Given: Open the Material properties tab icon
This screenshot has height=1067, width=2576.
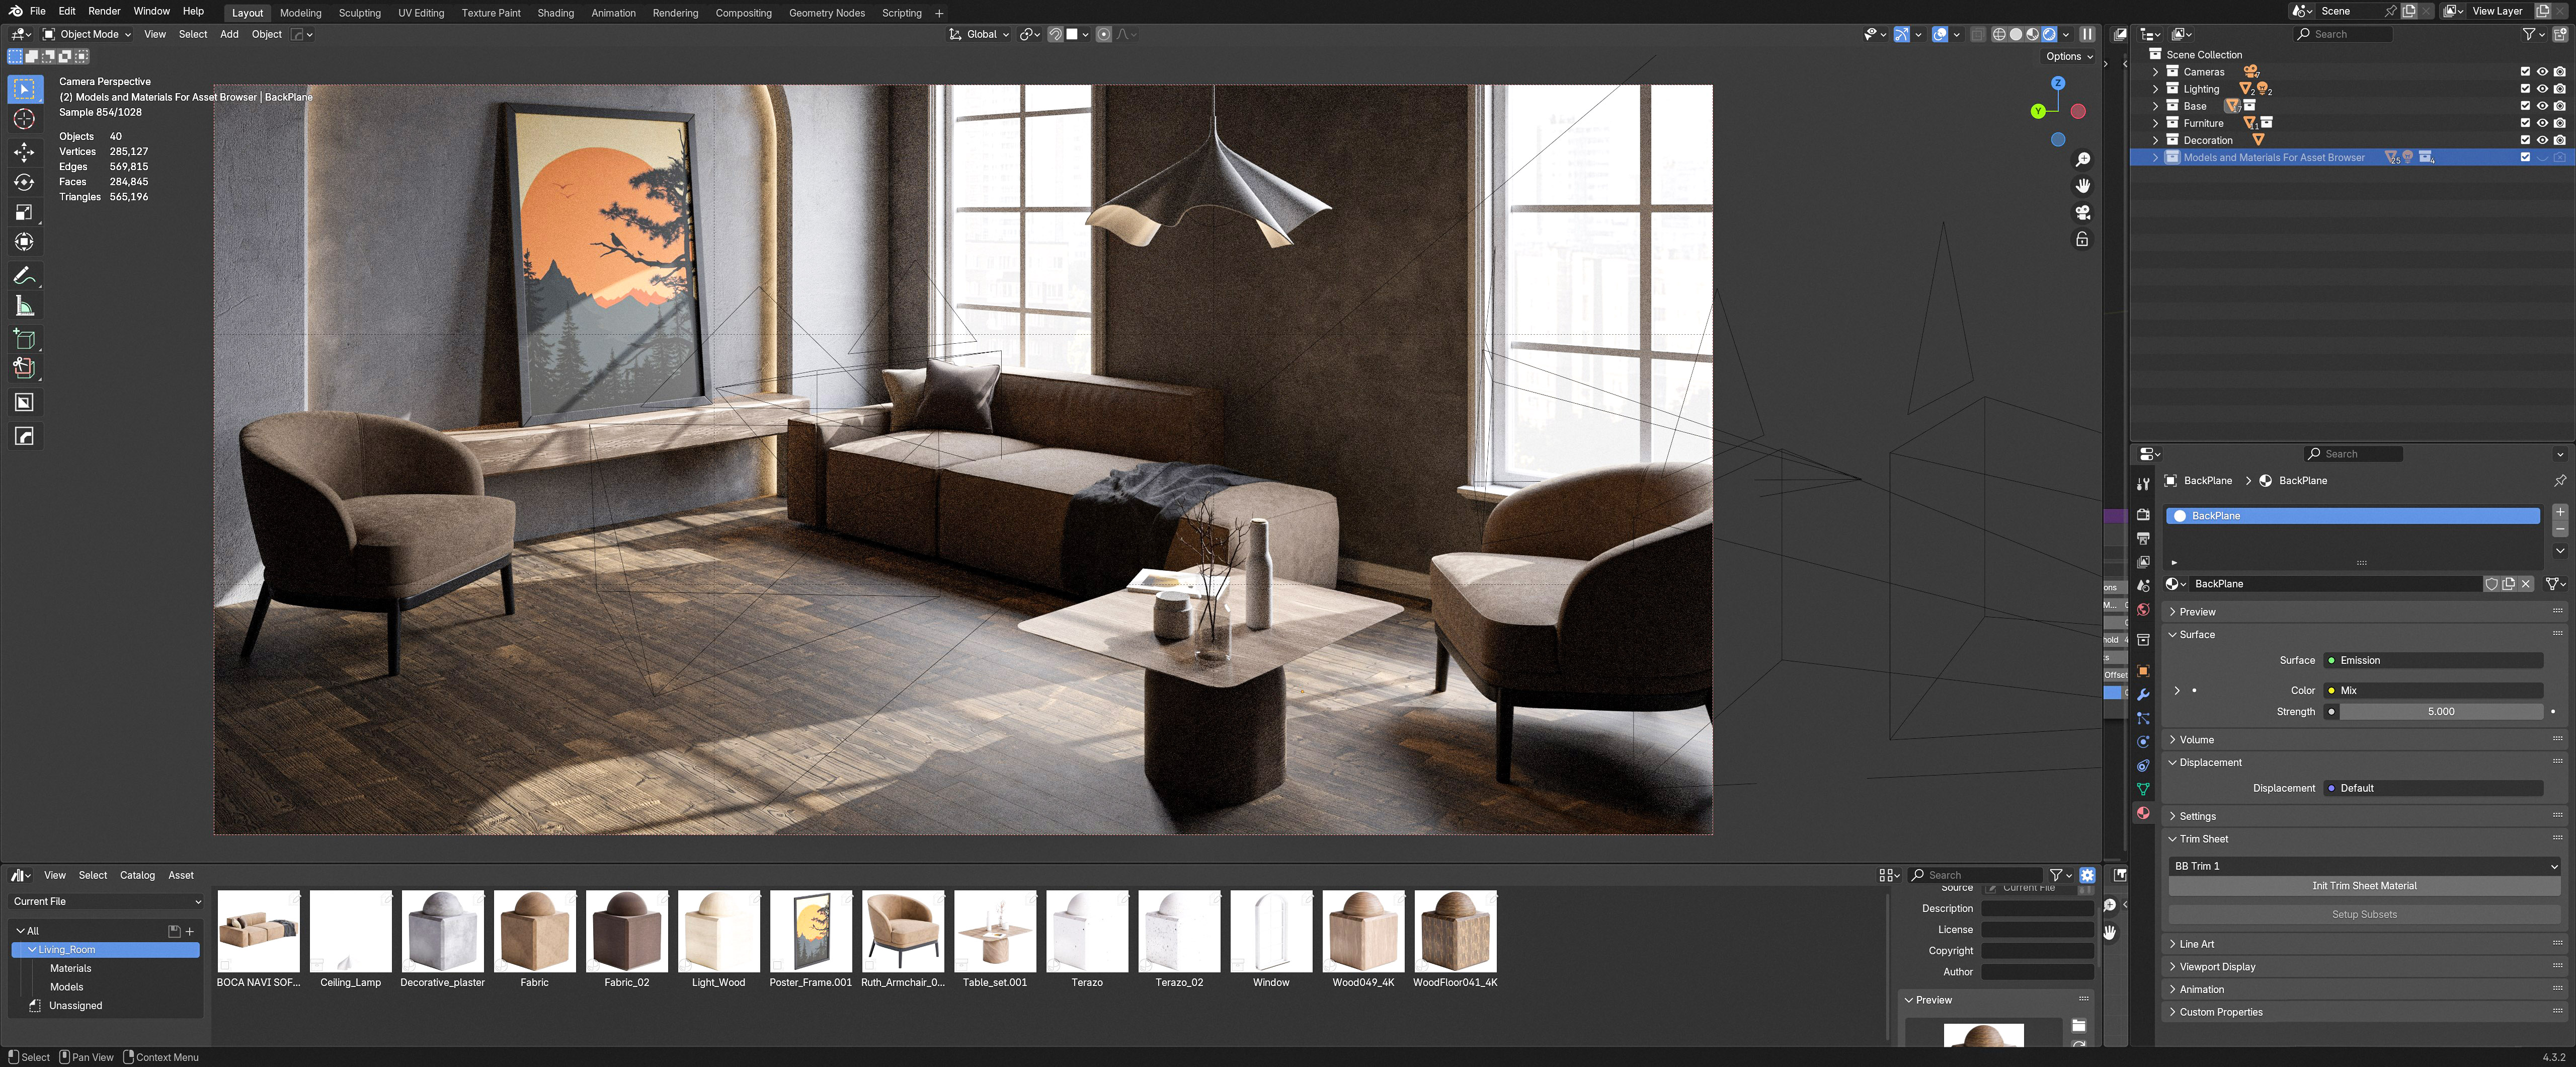Looking at the screenshot, I should [x=2143, y=813].
